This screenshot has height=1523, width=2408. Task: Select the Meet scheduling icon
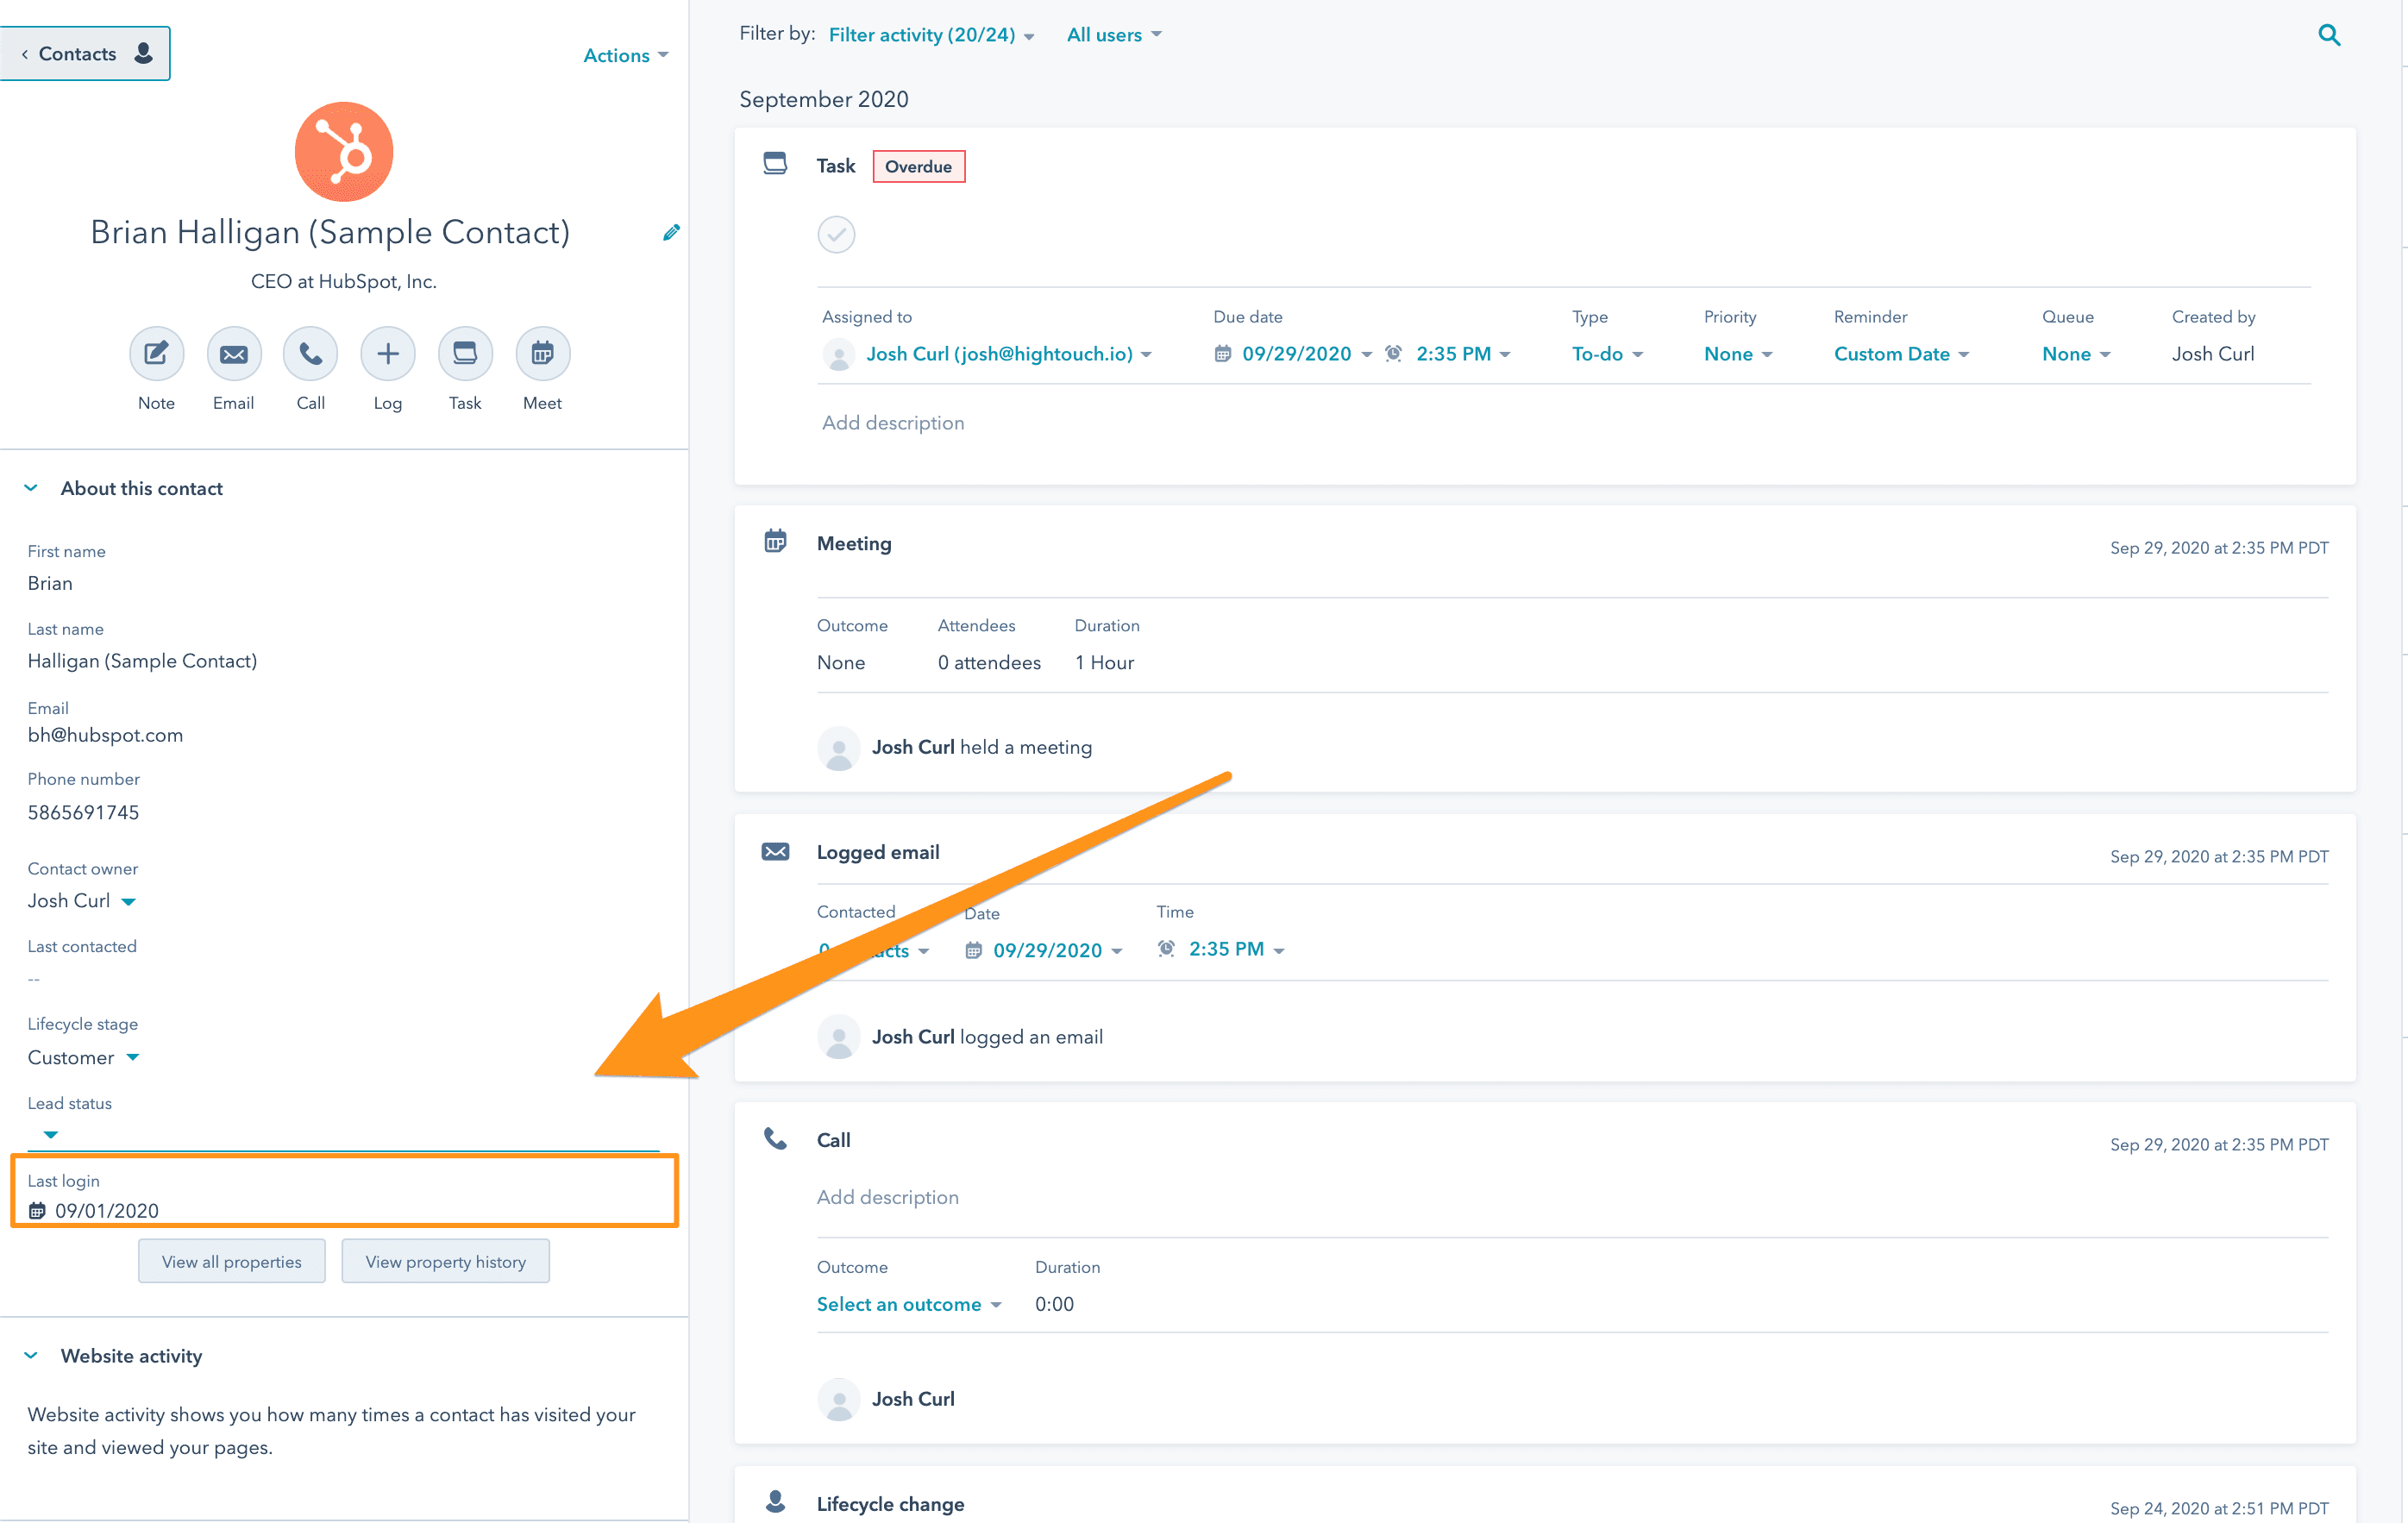541,353
